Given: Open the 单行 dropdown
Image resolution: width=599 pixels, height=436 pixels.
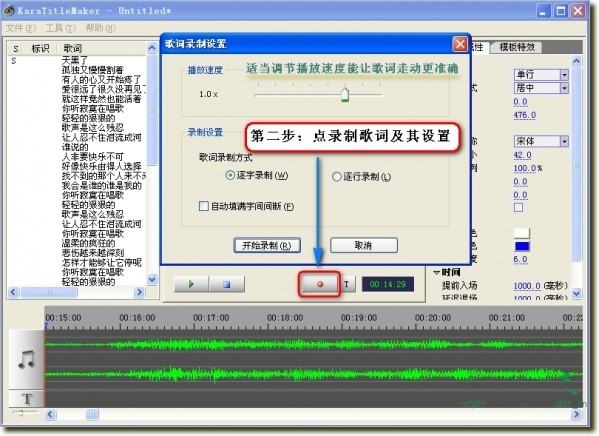Looking at the screenshot, I should click(x=541, y=75).
